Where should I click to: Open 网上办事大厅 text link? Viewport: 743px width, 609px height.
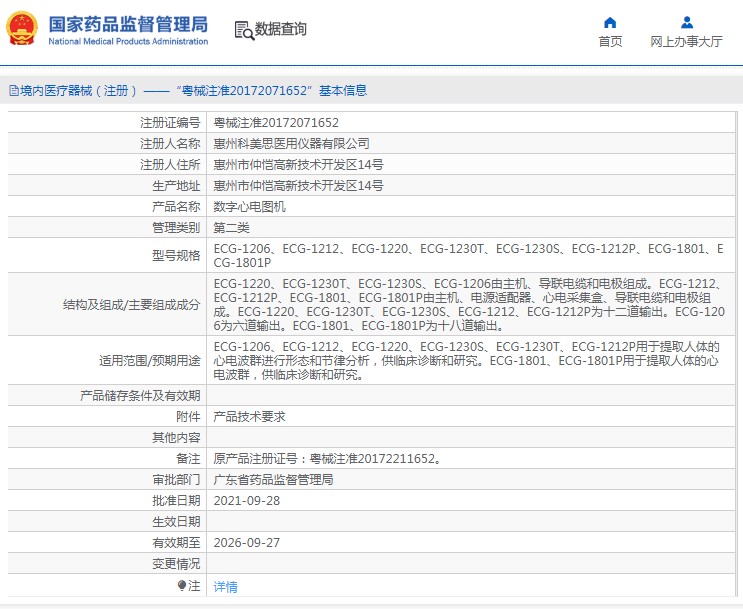(686, 42)
